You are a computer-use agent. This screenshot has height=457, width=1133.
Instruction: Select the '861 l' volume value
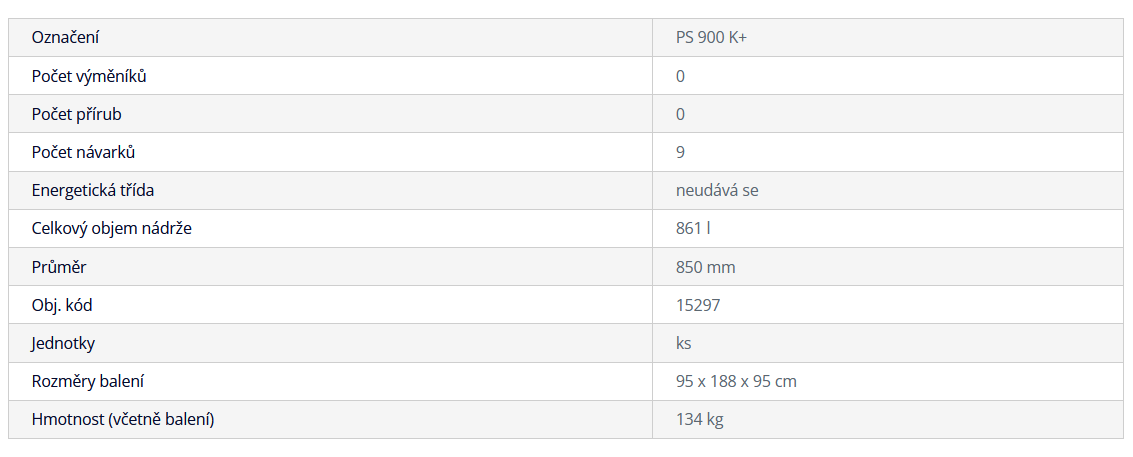pyautogui.click(x=693, y=228)
